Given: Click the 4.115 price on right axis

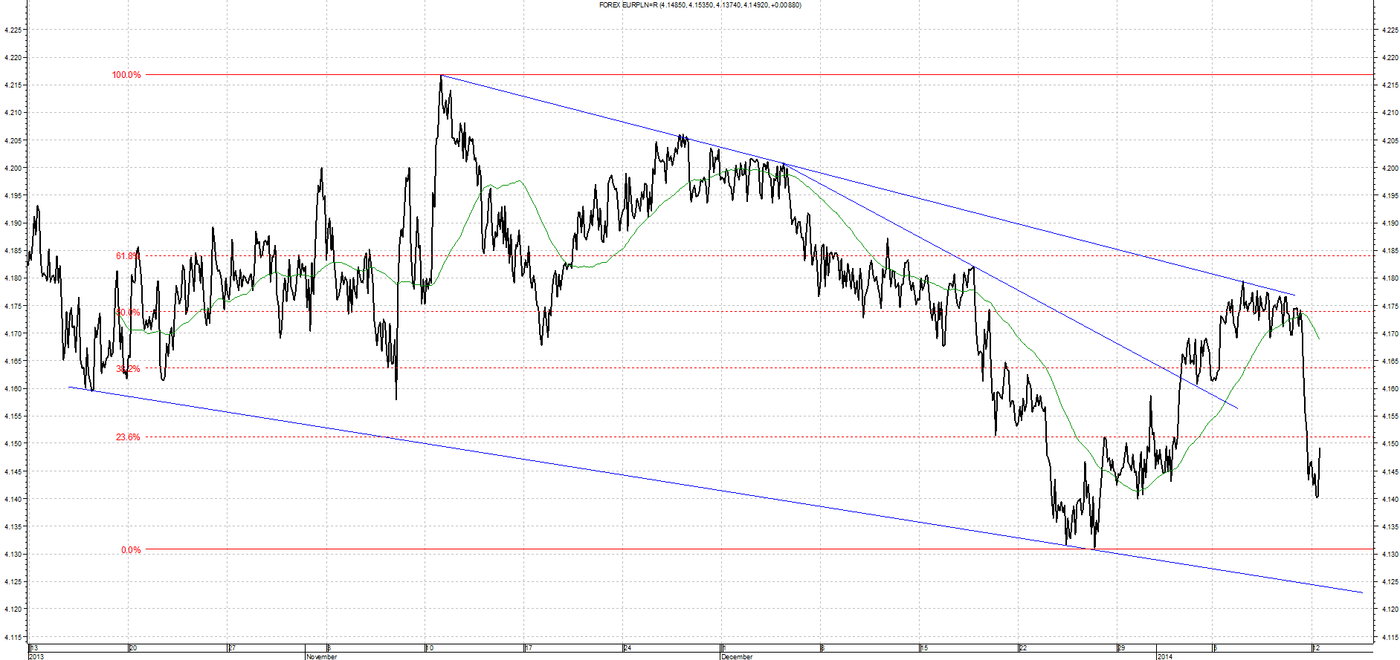Looking at the screenshot, I should [1388, 636].
